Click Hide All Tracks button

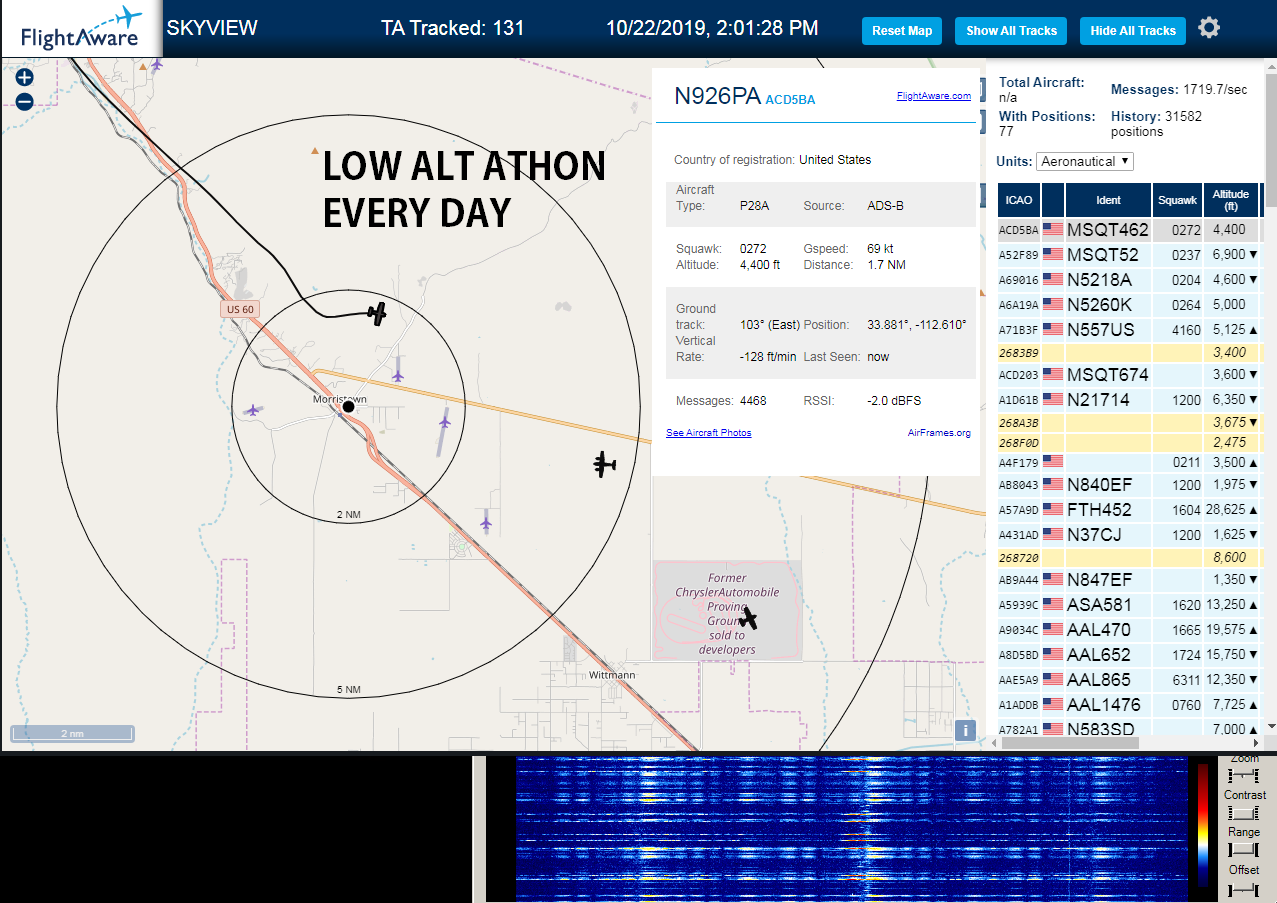(1133, 31)
